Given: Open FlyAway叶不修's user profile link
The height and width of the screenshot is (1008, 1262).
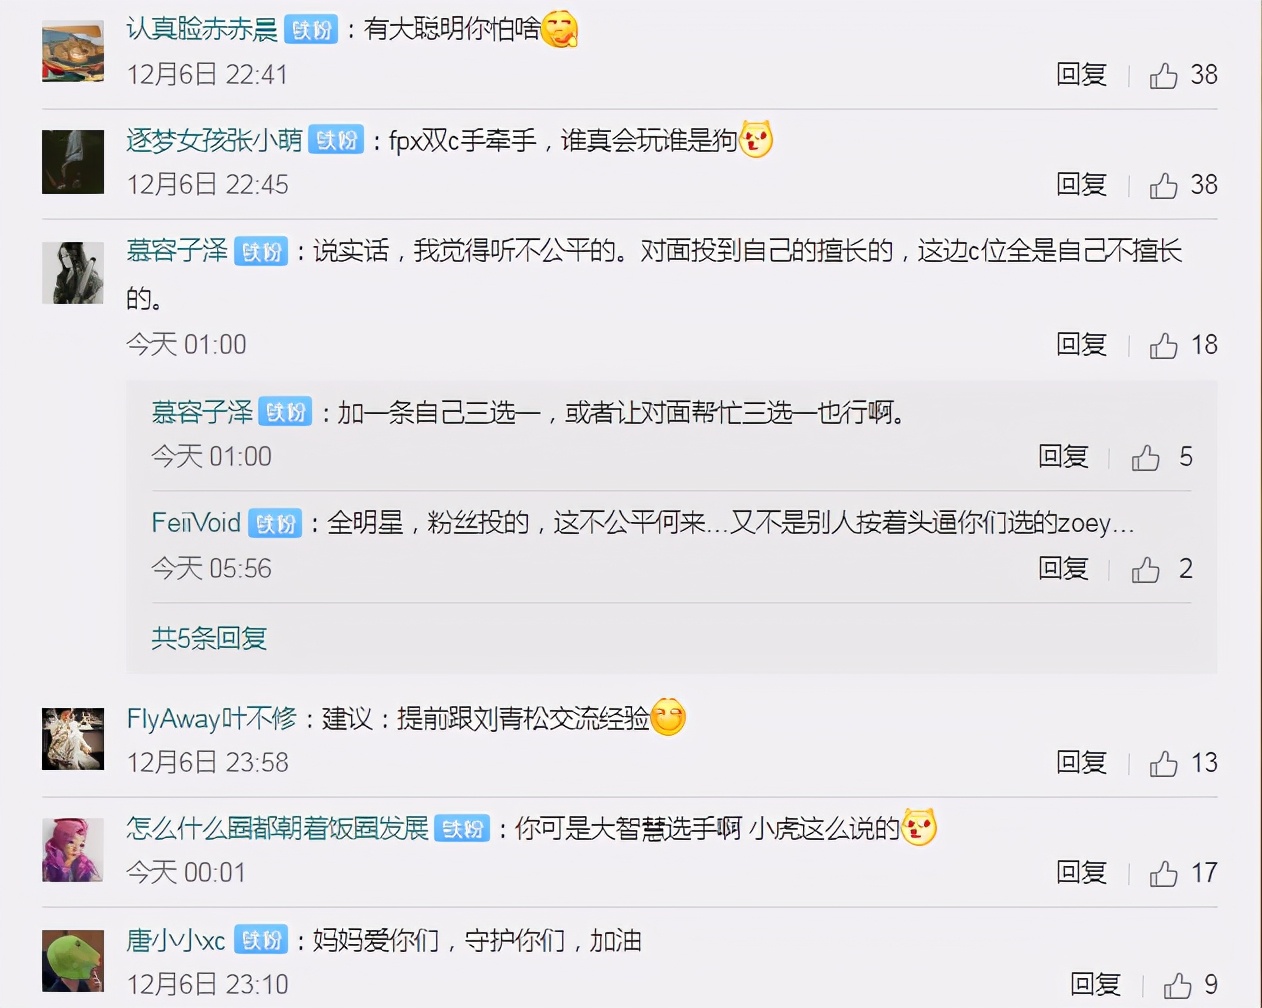Looking at the screenshot, I should [211, 718].
